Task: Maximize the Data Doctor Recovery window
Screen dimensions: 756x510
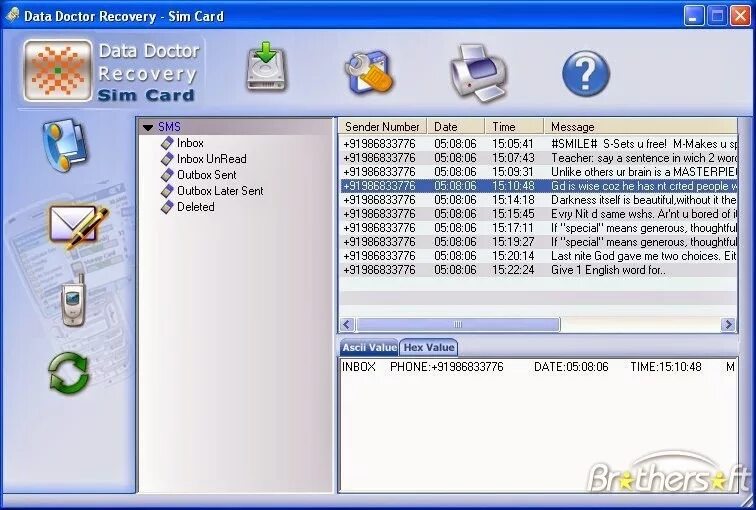Action: coord(716,16)
